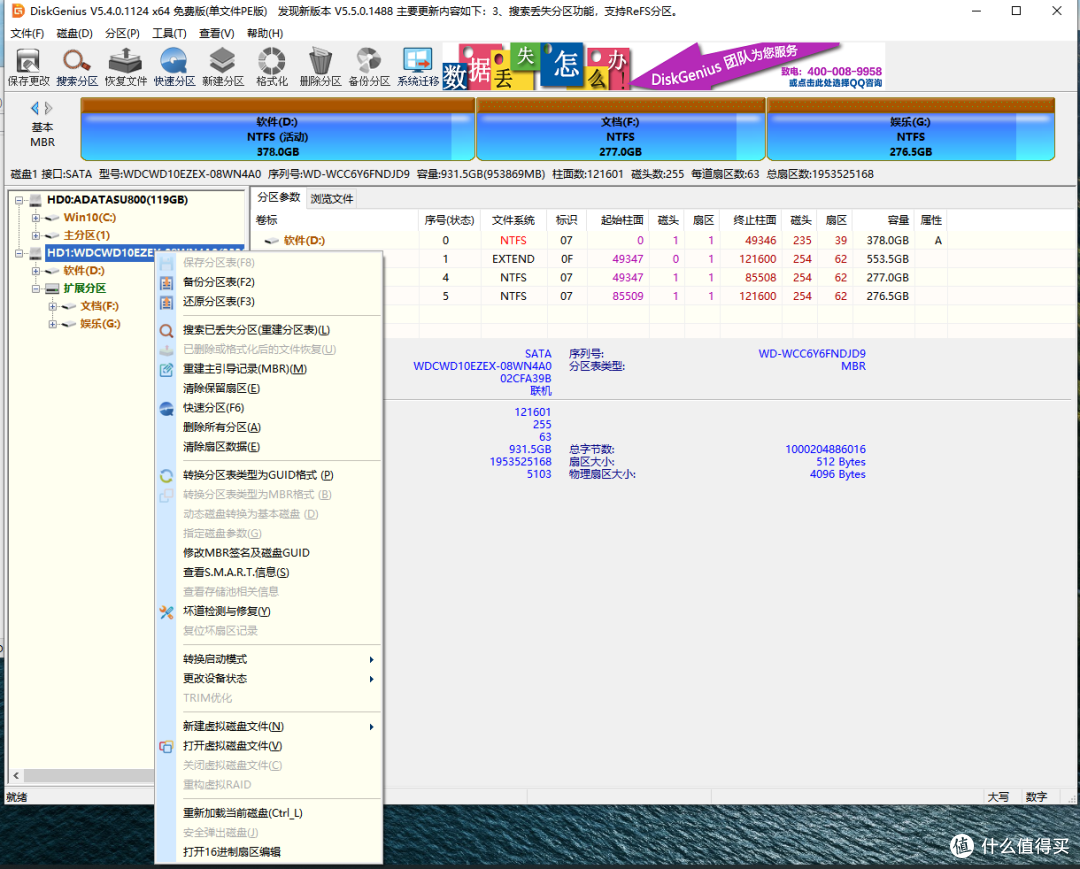Screen dimensions: 1080x869
Task: Go to next disk using right arrow
Action: [48, 108]
